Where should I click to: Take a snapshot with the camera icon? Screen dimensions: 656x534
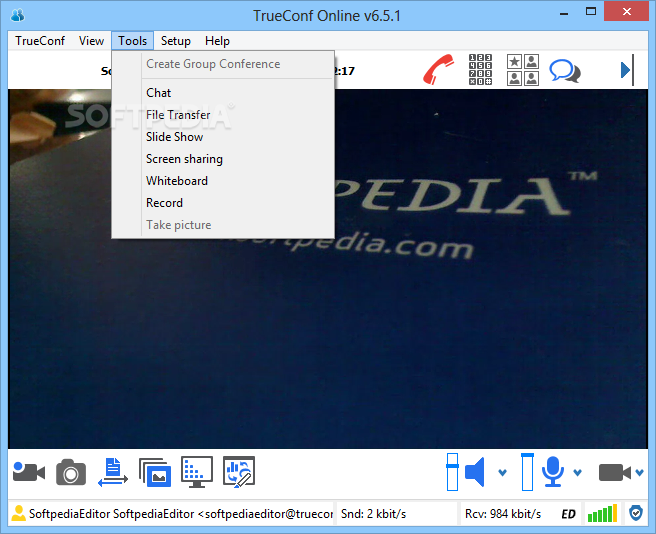71,472
